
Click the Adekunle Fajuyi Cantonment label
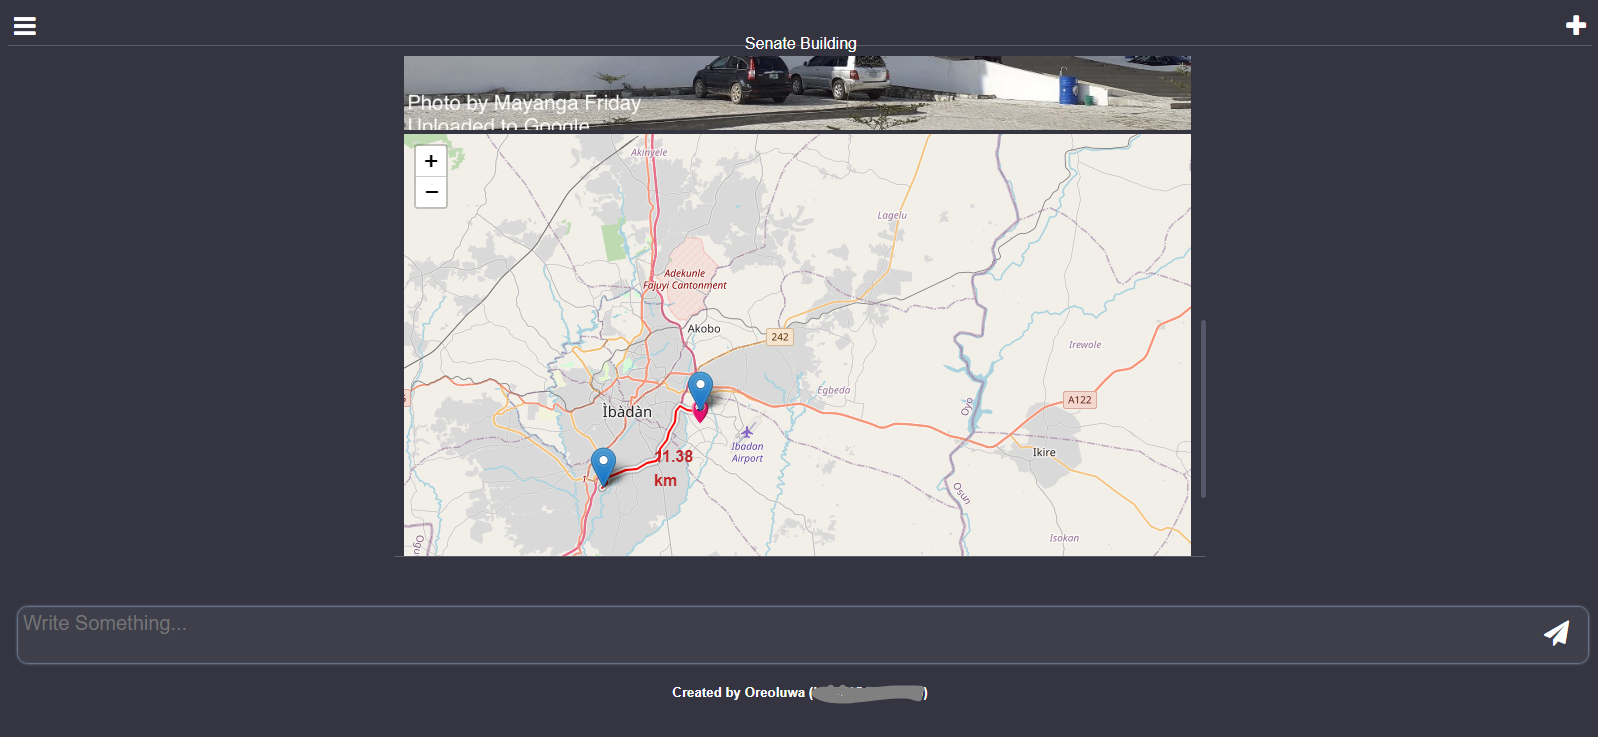pos(685,279)
